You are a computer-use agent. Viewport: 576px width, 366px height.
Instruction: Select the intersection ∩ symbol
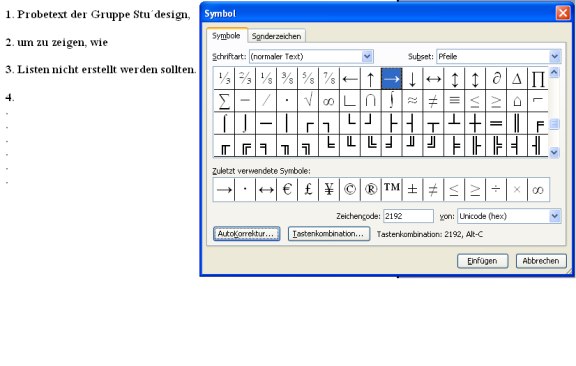371,101
